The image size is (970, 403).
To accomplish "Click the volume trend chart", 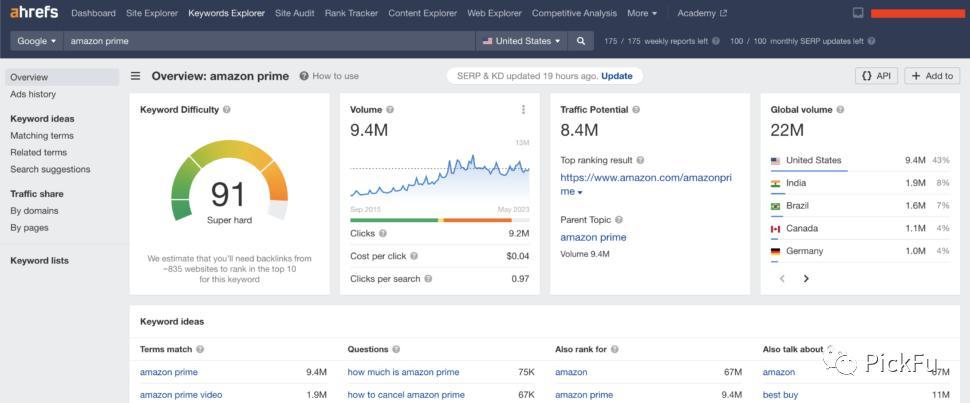I will click(440, 175).
